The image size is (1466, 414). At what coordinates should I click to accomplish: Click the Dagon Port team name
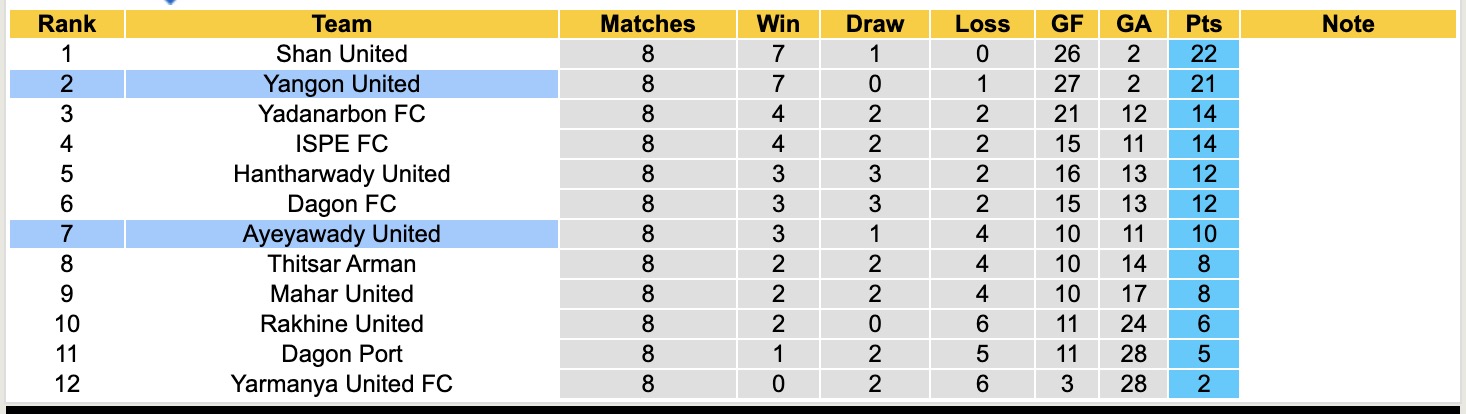341,354
